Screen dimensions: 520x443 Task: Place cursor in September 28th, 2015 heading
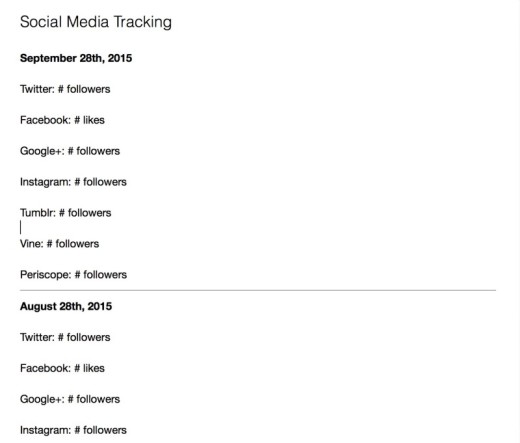76,58
